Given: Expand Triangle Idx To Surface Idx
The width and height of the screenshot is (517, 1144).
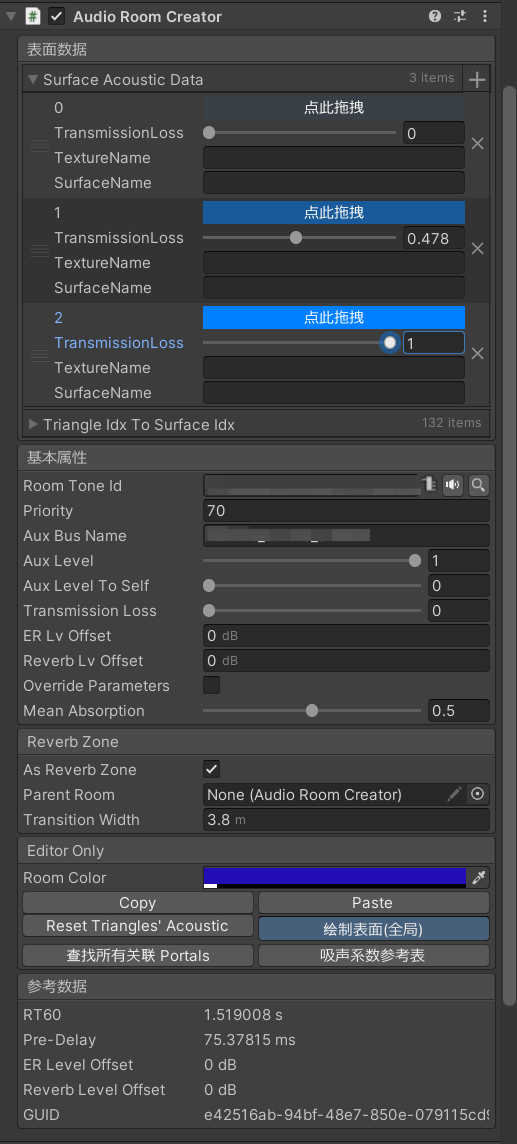Looking at the screenshot, I should coord(33,424).
